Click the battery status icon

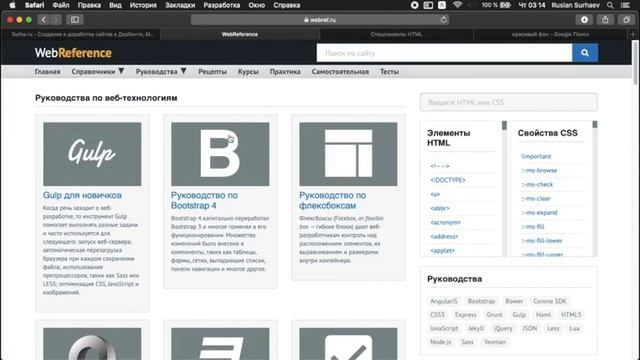point(505,5)
